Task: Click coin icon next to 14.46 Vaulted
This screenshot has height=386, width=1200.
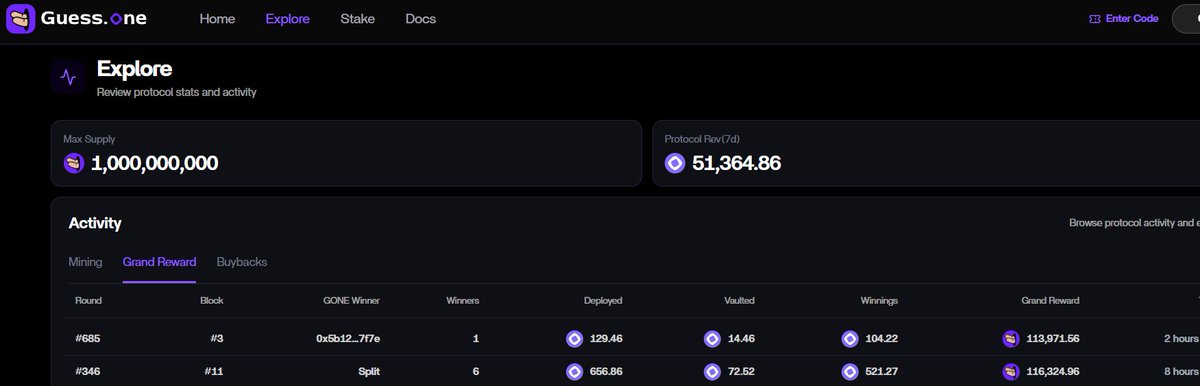Action: pos(712,339)
